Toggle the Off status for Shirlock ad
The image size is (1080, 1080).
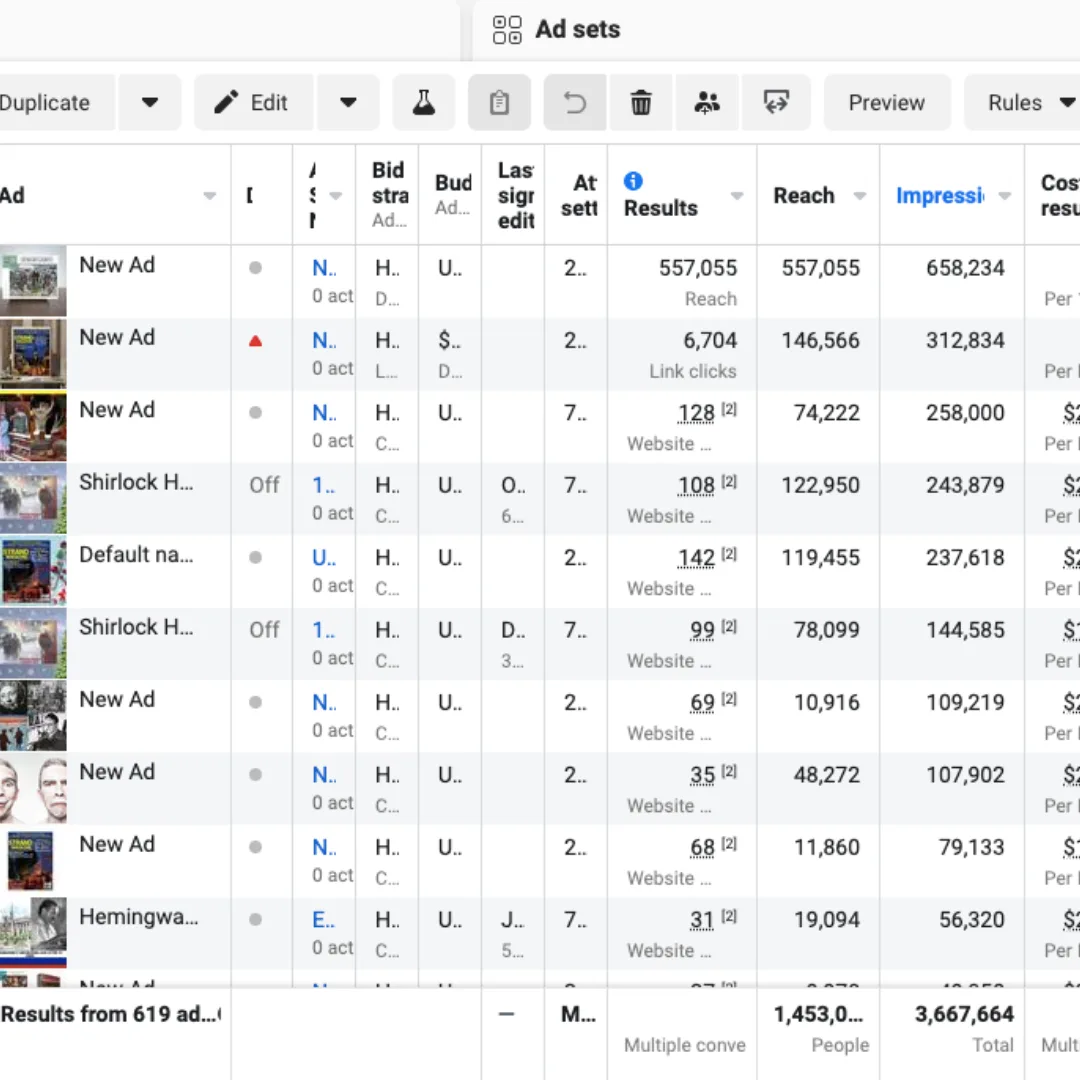pyautogui.click(x=262, y=484)
